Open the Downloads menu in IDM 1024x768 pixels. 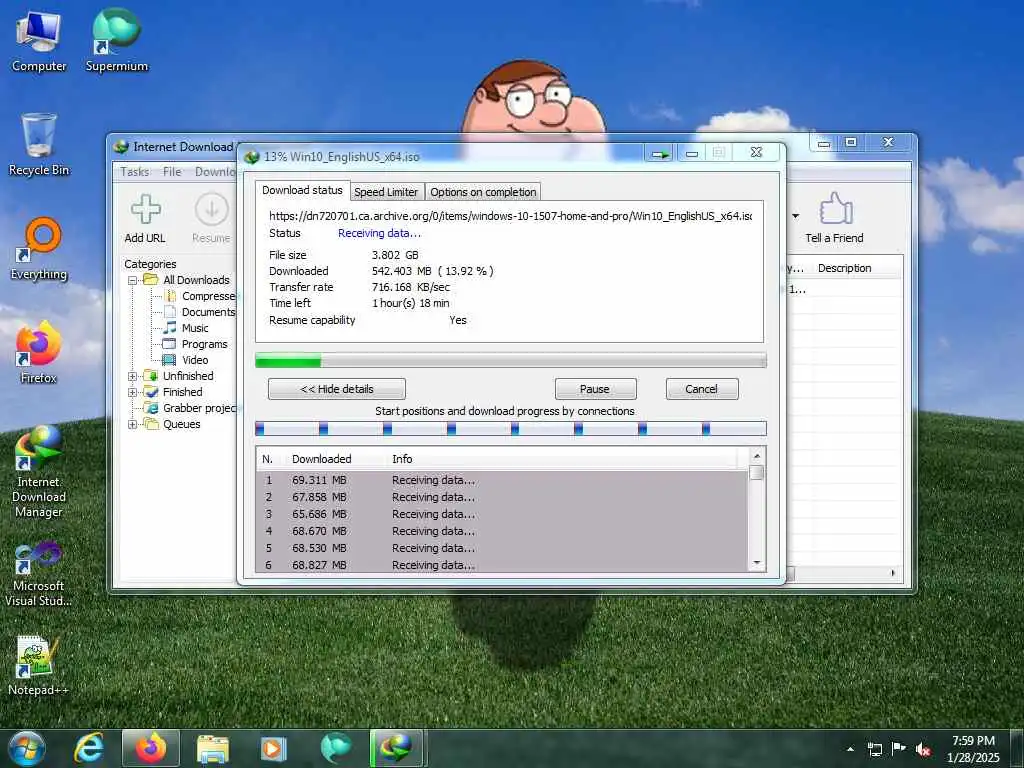(216, 172)
